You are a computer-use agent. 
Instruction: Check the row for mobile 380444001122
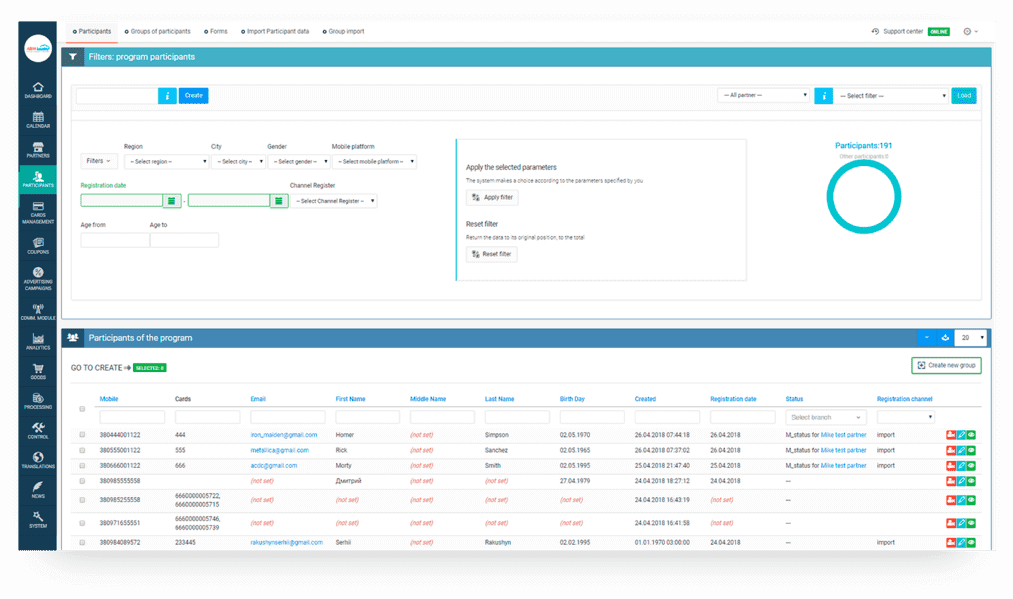pos(82,435)
